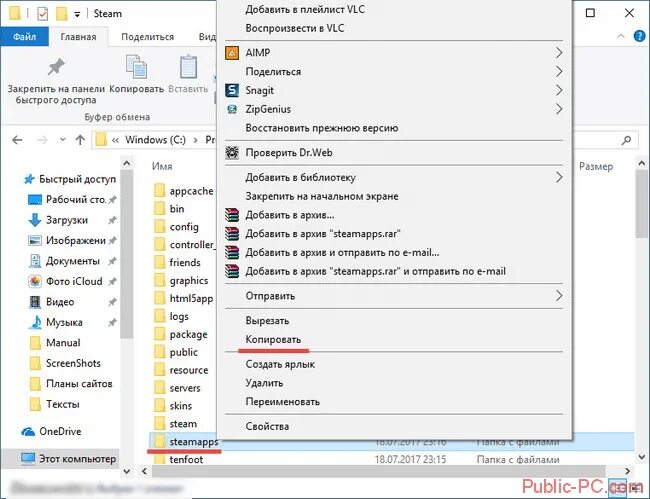Open the Планы сайтов sidebar folder
Image resolution: width=650 pixels, height=499 pixels.
point(79,383)
